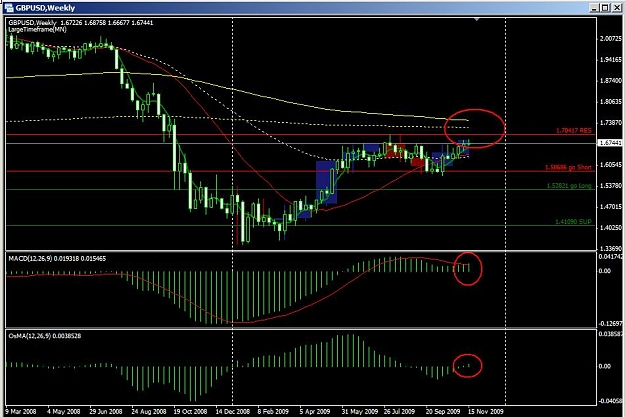The width and height of the screenshot is (625, 417).
Task: Select the '1.70417 RES' resistance label
Action: coord(574,130)
